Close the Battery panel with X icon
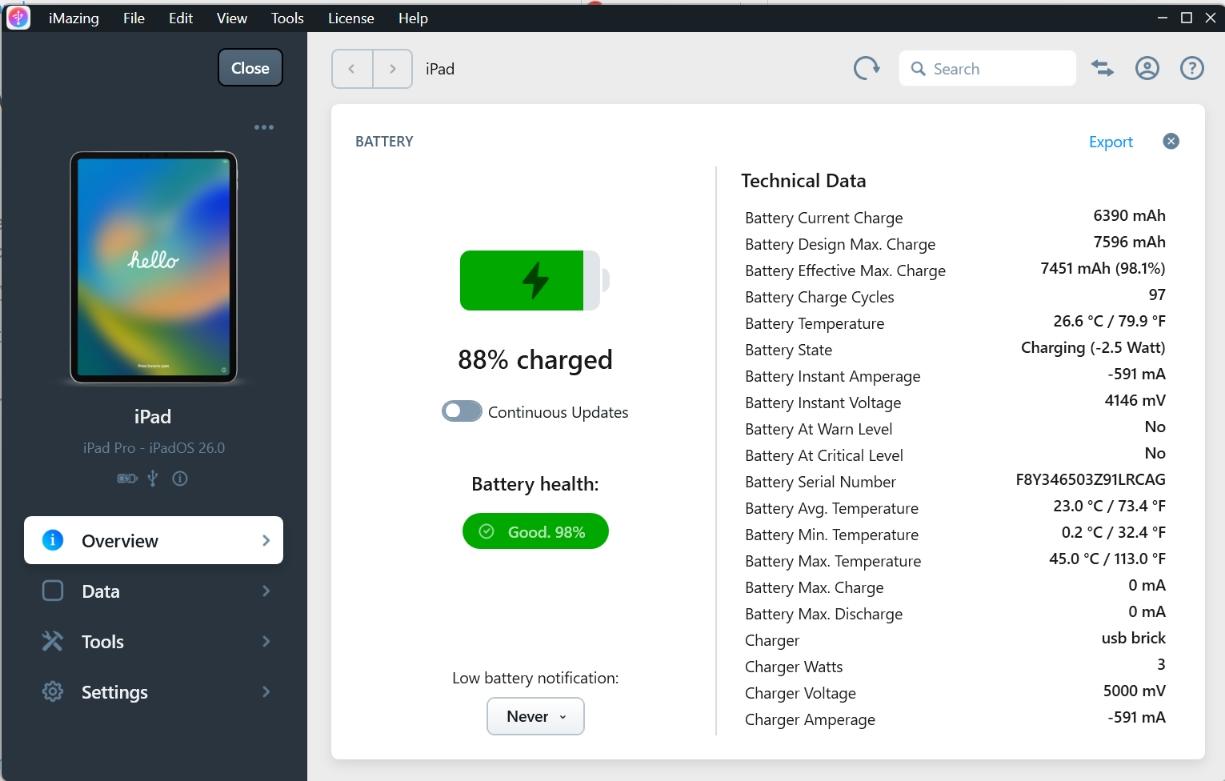Screen dimensions: 1225x781 [x=1171, y=141]
